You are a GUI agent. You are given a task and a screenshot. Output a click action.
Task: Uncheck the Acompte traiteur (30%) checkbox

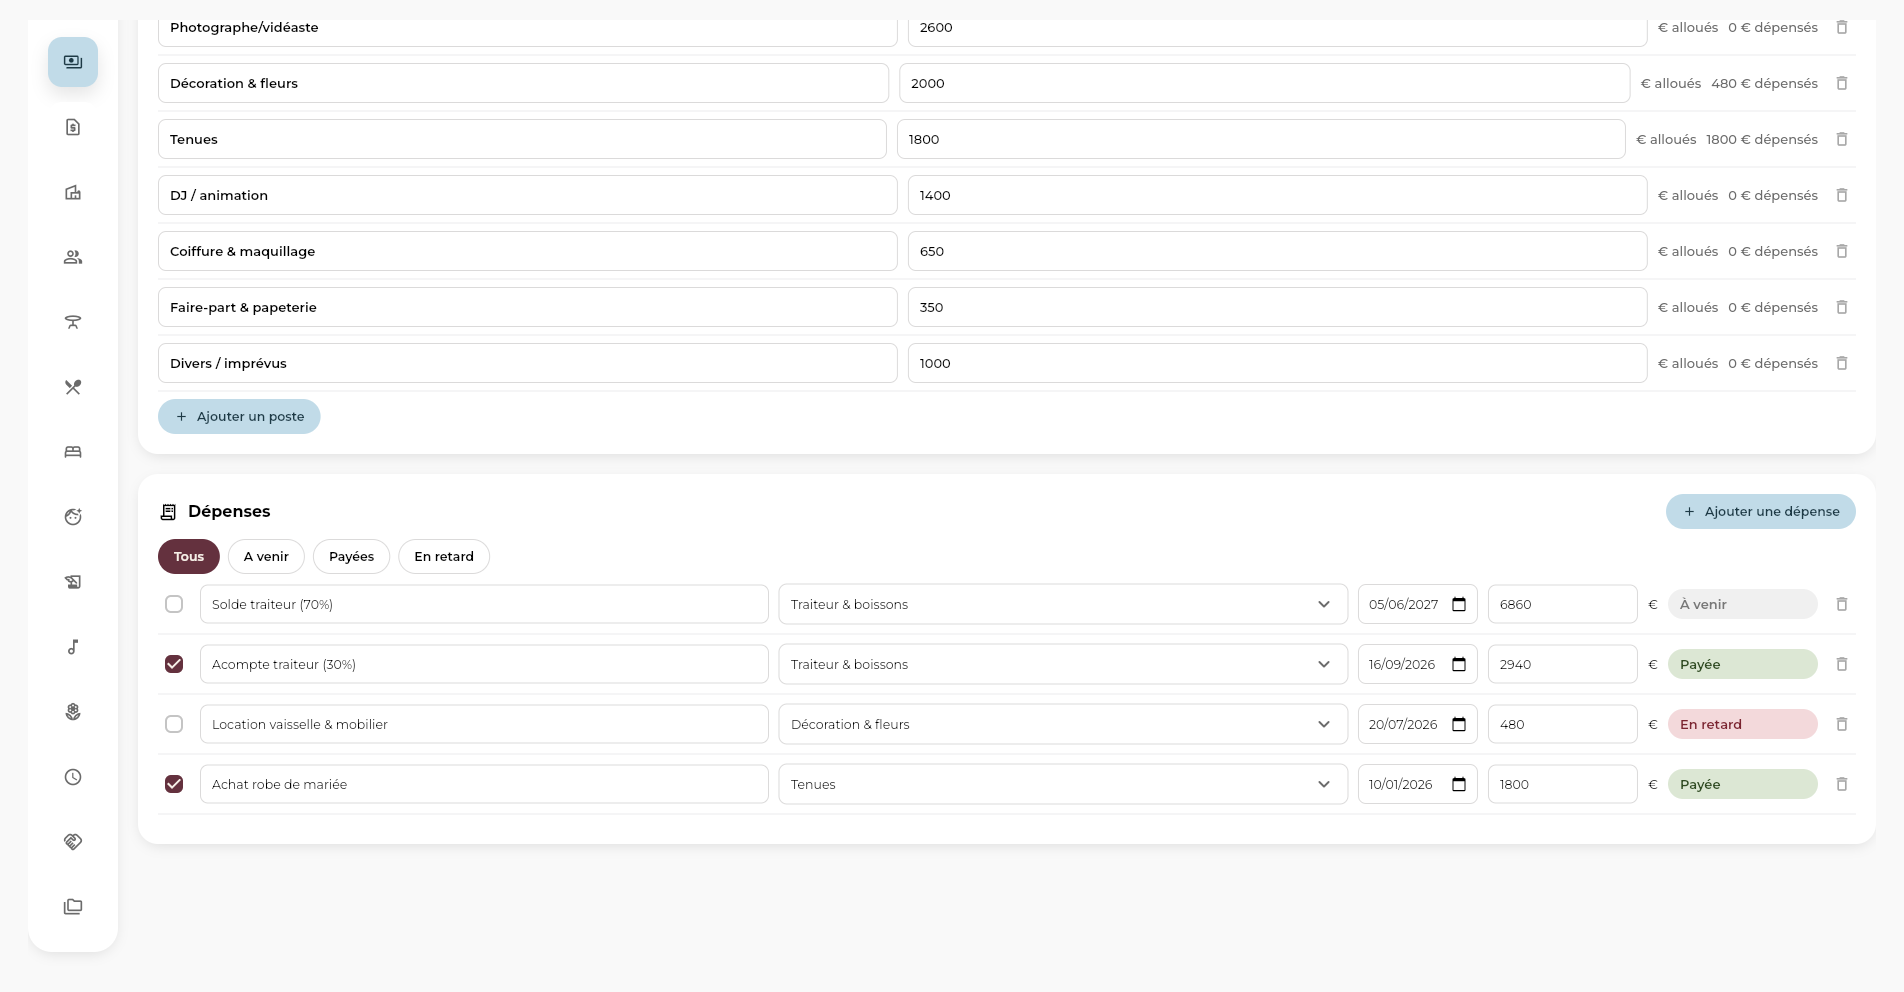tap(174, 664)
